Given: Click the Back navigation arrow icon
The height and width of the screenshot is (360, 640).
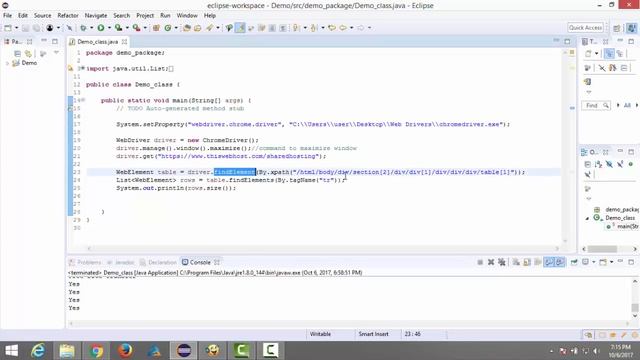Looking at the screenshot, I should point(343,28).
